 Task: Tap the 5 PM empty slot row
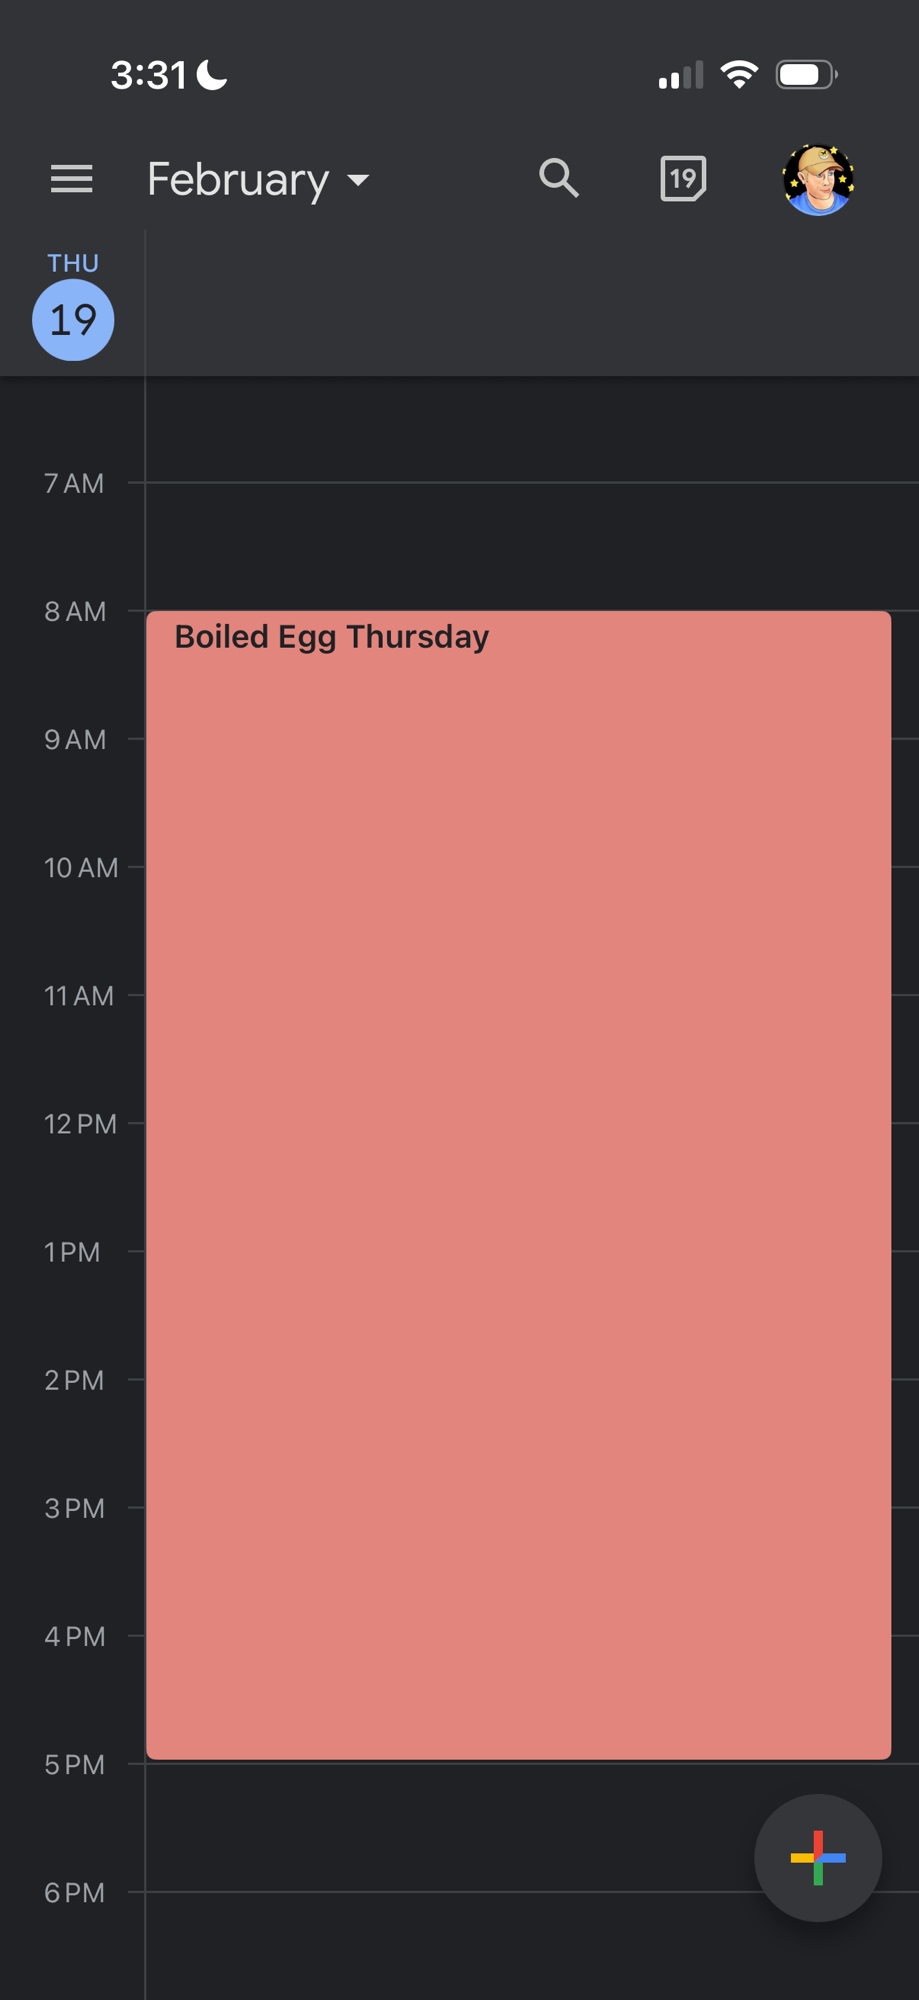[450, 1827]
